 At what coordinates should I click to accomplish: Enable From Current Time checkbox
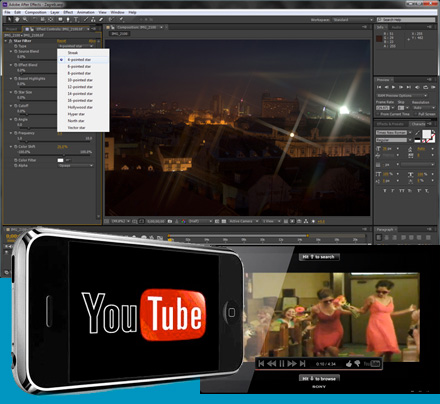click(378, 114)
